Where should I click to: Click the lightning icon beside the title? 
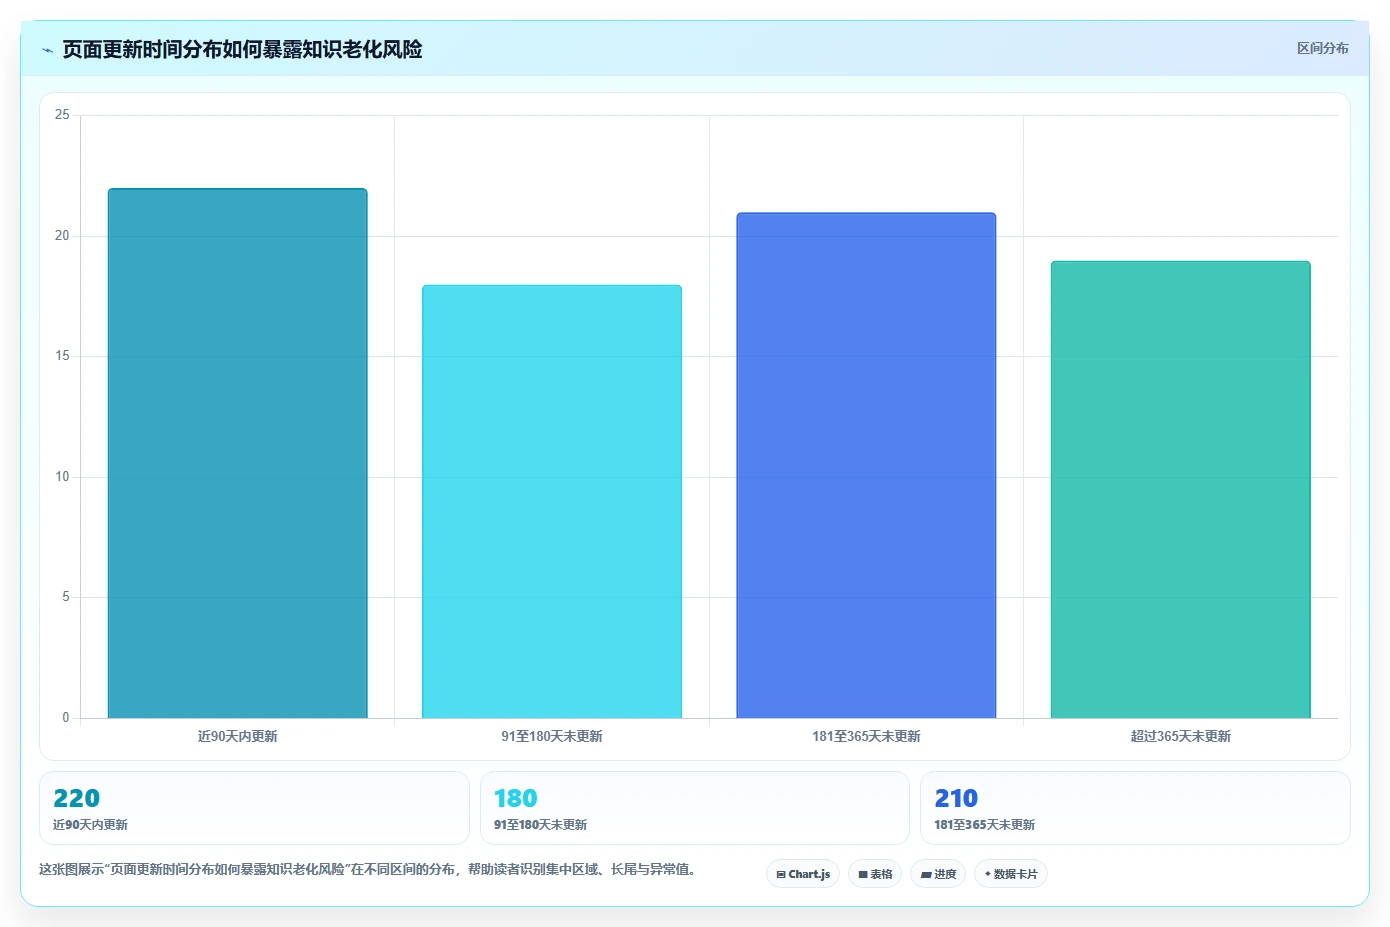[47, 50]
